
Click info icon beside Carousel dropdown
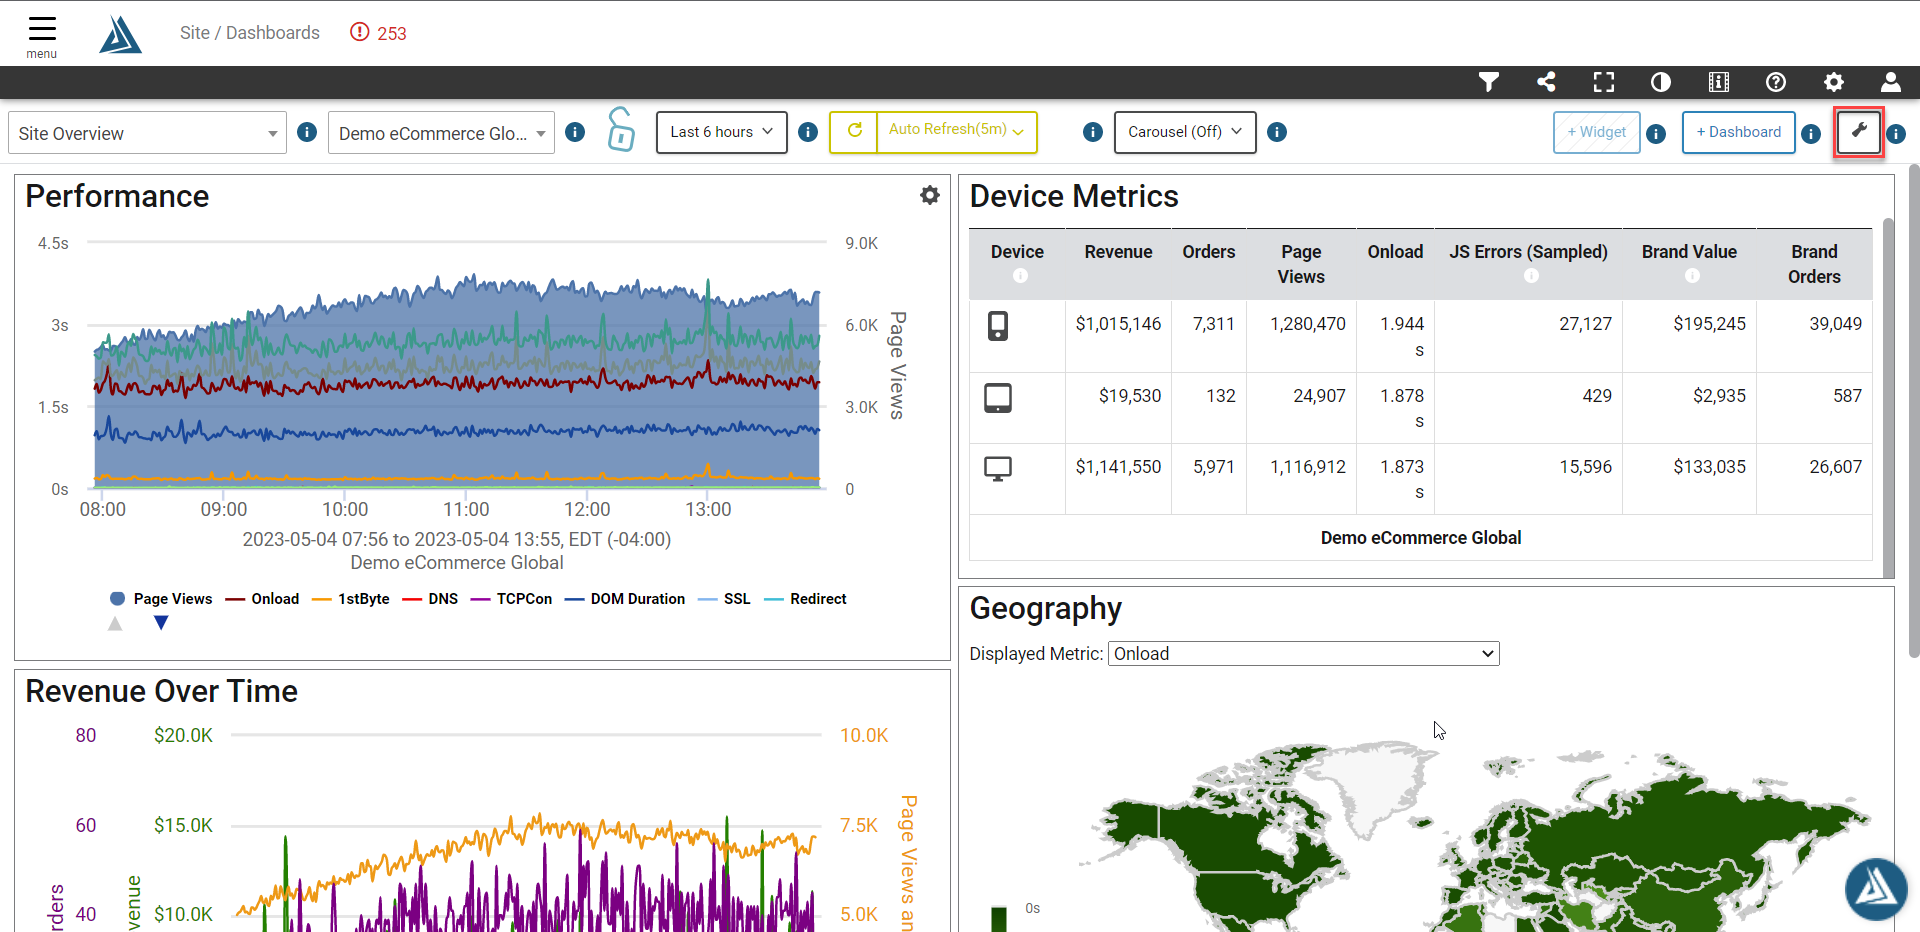click(x=1277, y=132)
